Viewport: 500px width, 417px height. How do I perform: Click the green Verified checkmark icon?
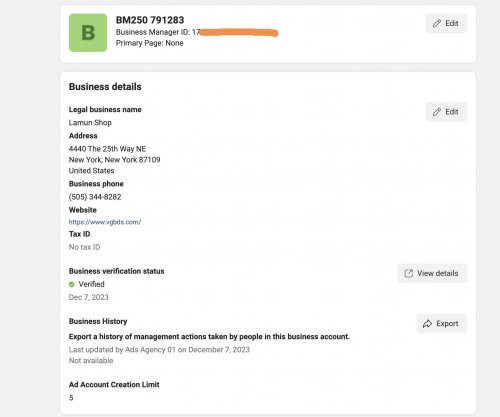[71, 284]
